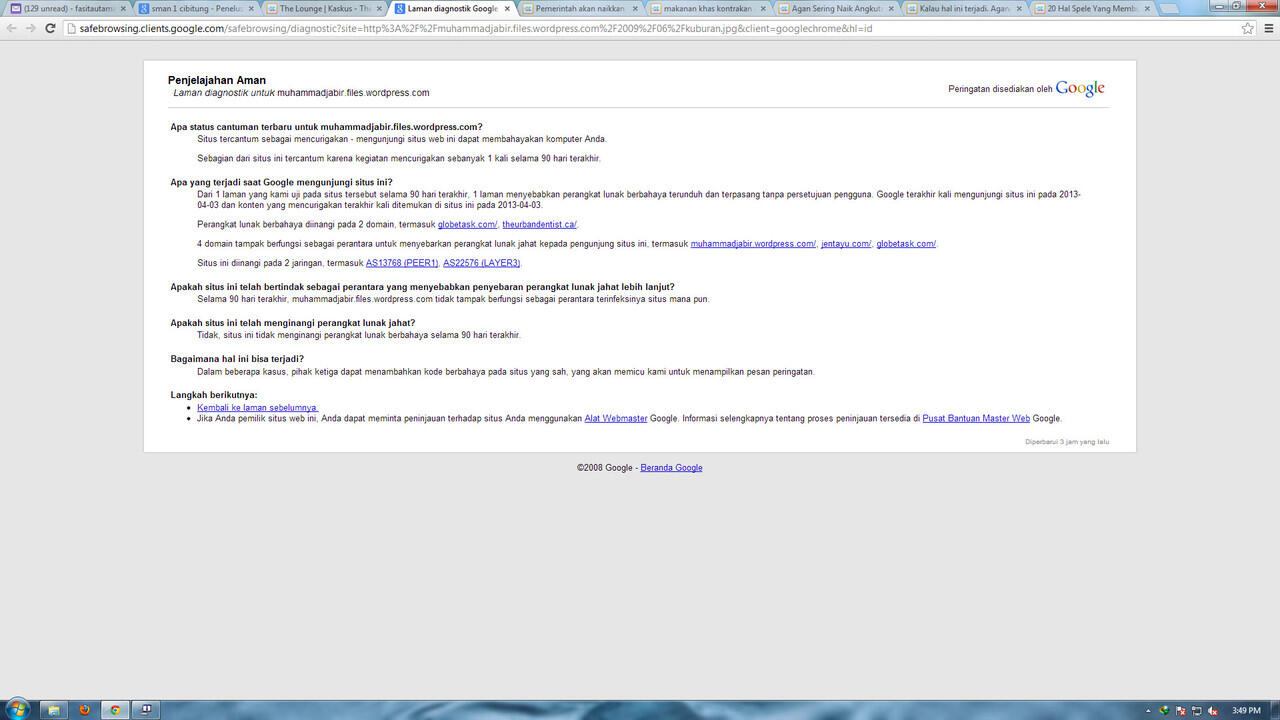
Task: Open the 'Alat Webmaster' link
Action: coord(616,418)
